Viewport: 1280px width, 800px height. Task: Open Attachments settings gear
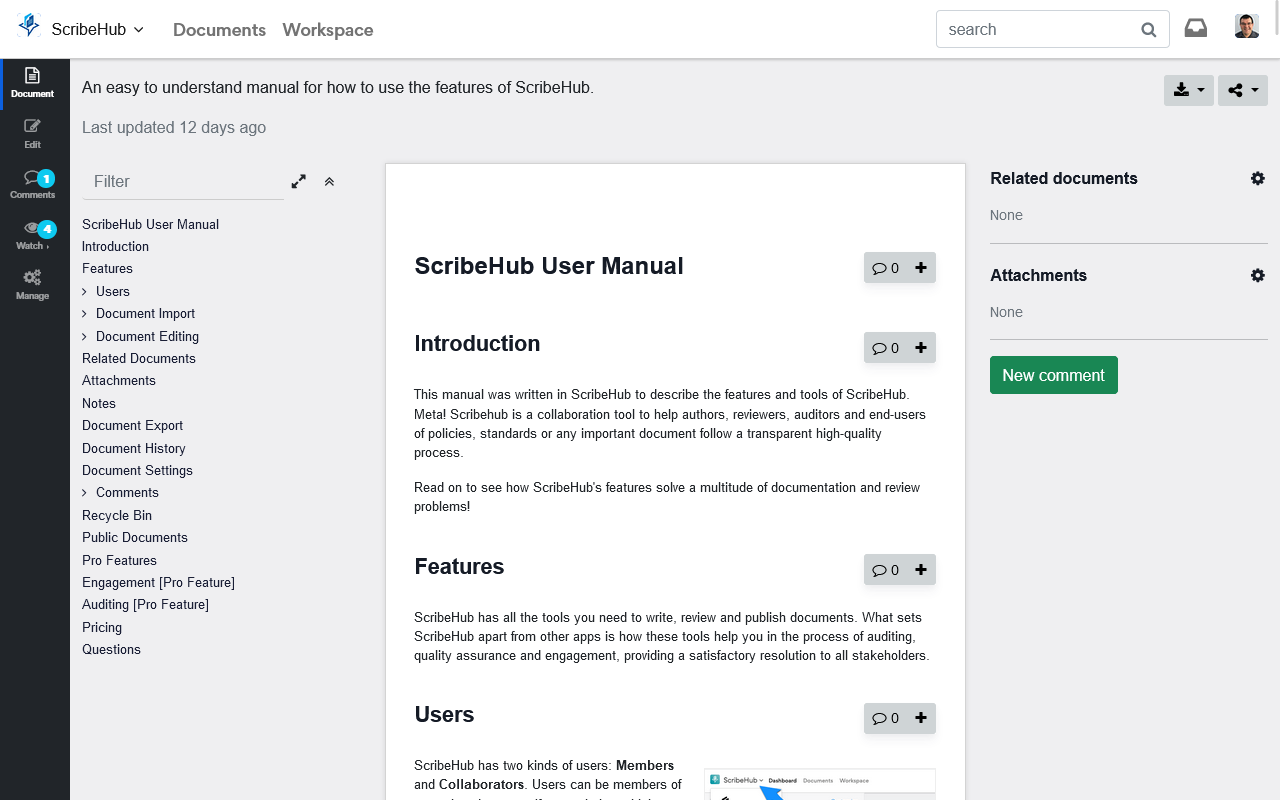(1258, 275)
